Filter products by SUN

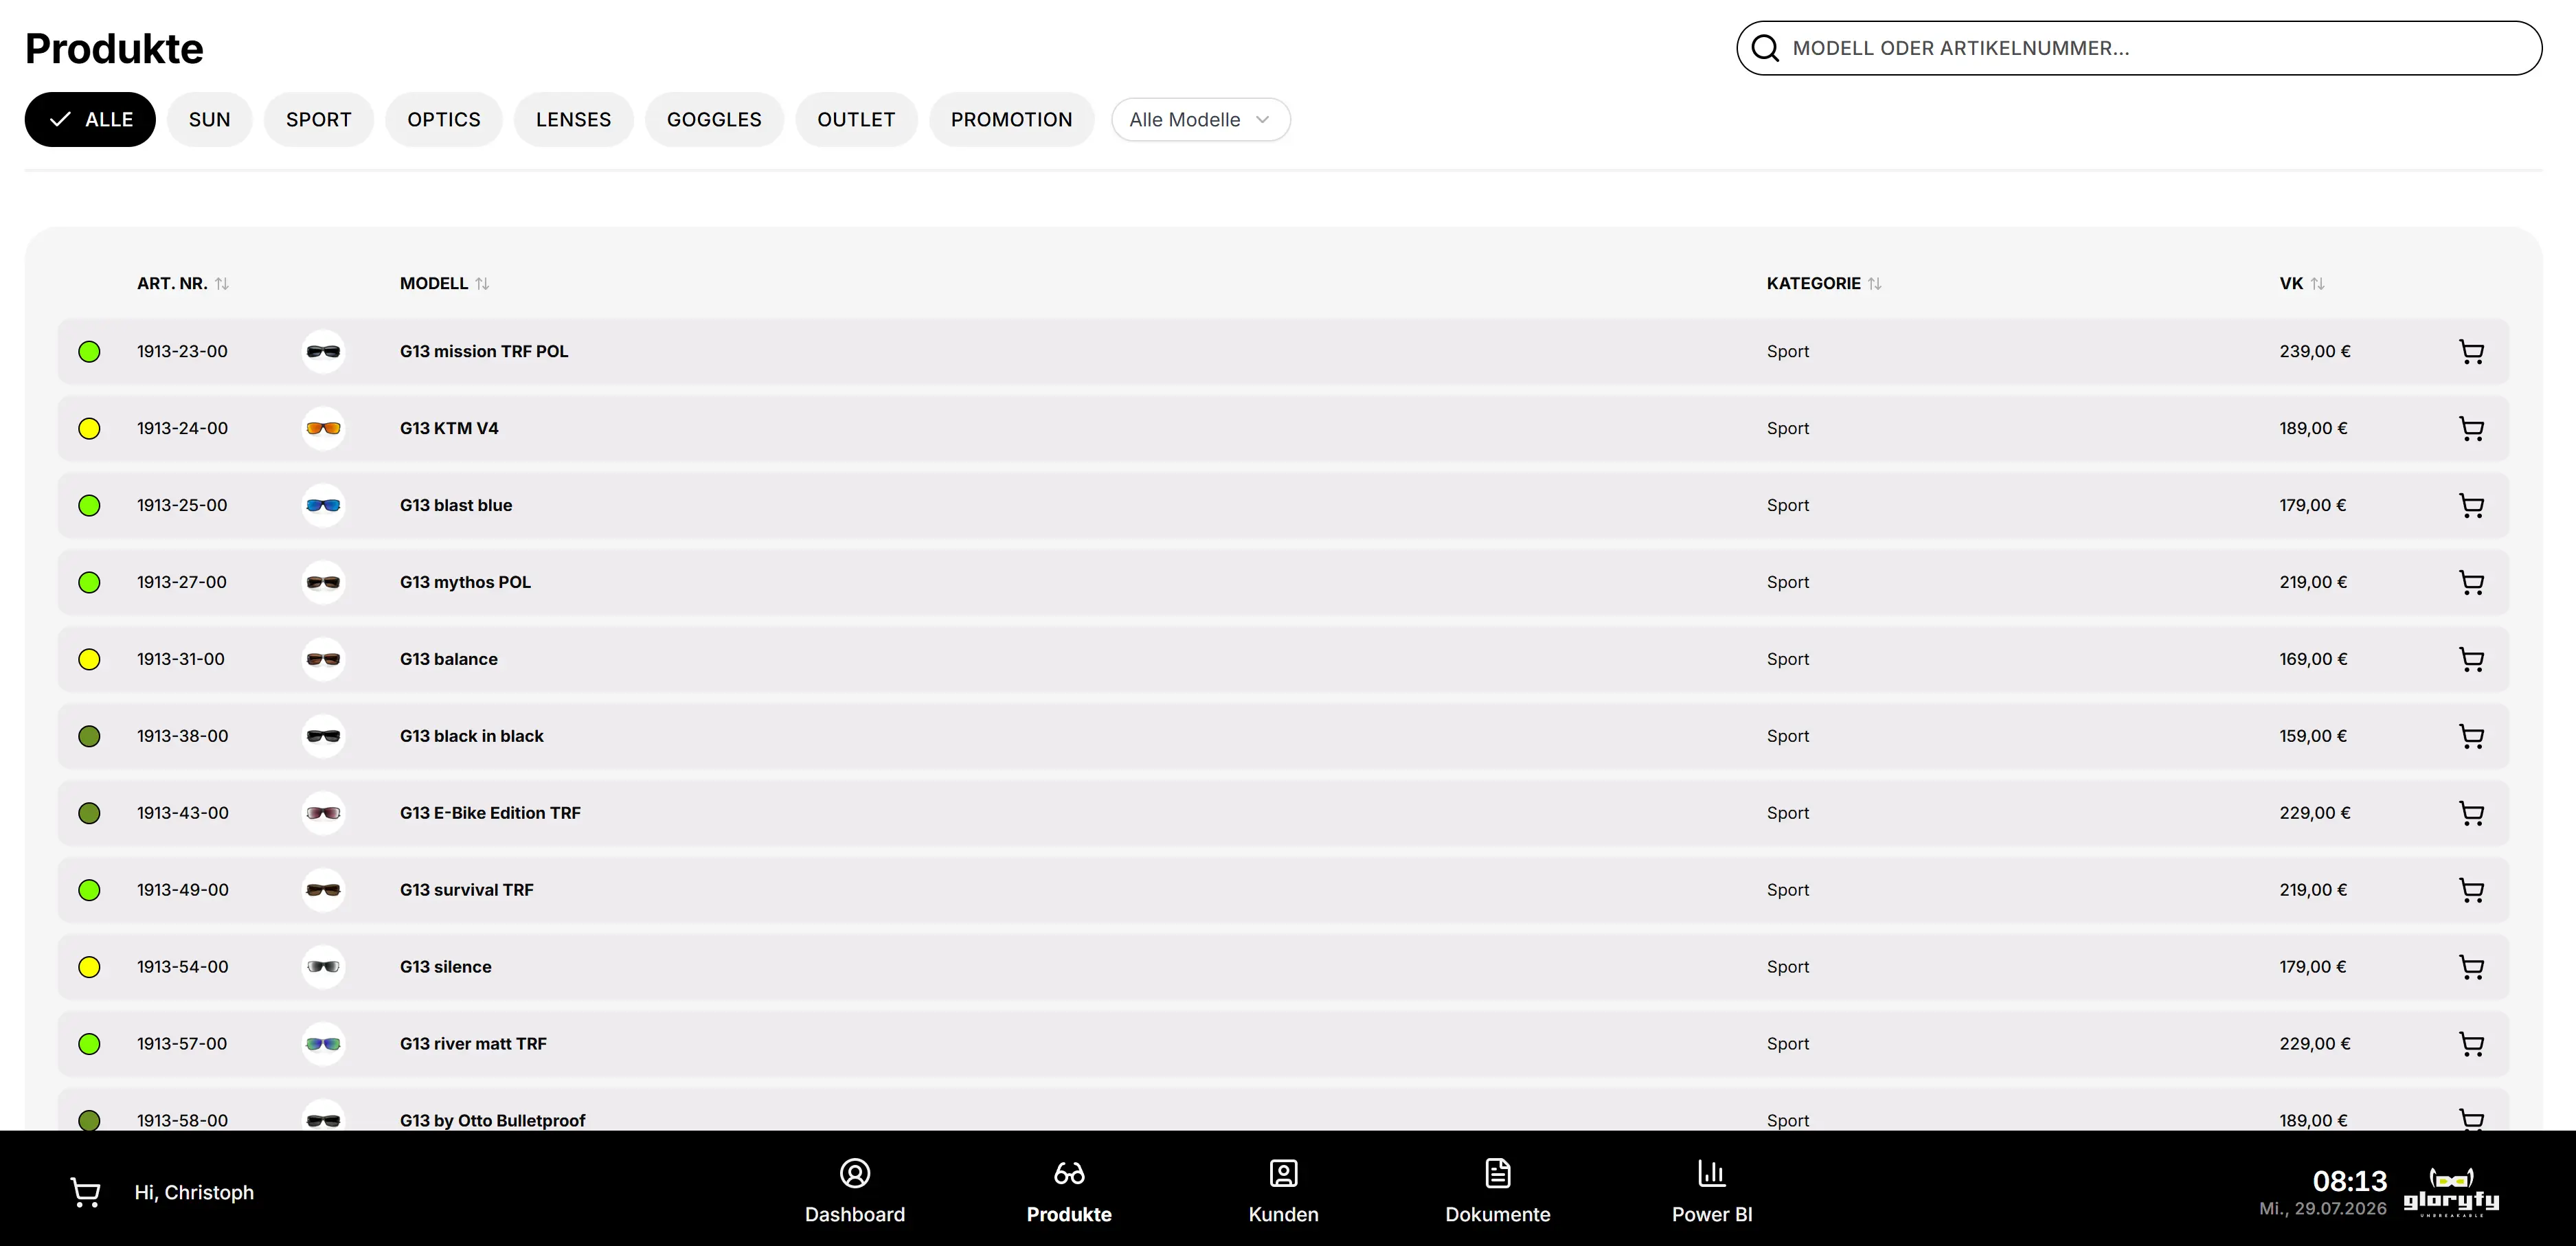210,120
